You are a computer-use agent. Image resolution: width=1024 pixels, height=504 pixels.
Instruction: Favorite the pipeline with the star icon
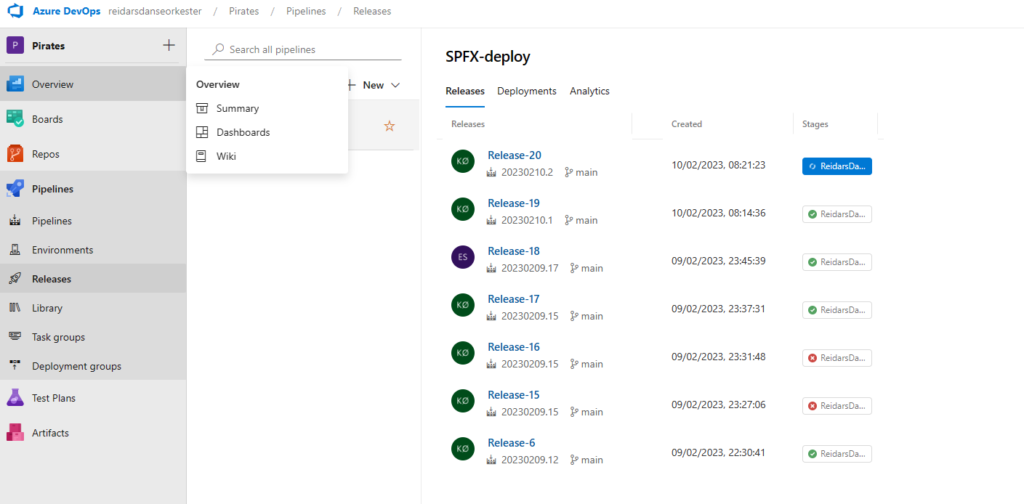[389, 126]
